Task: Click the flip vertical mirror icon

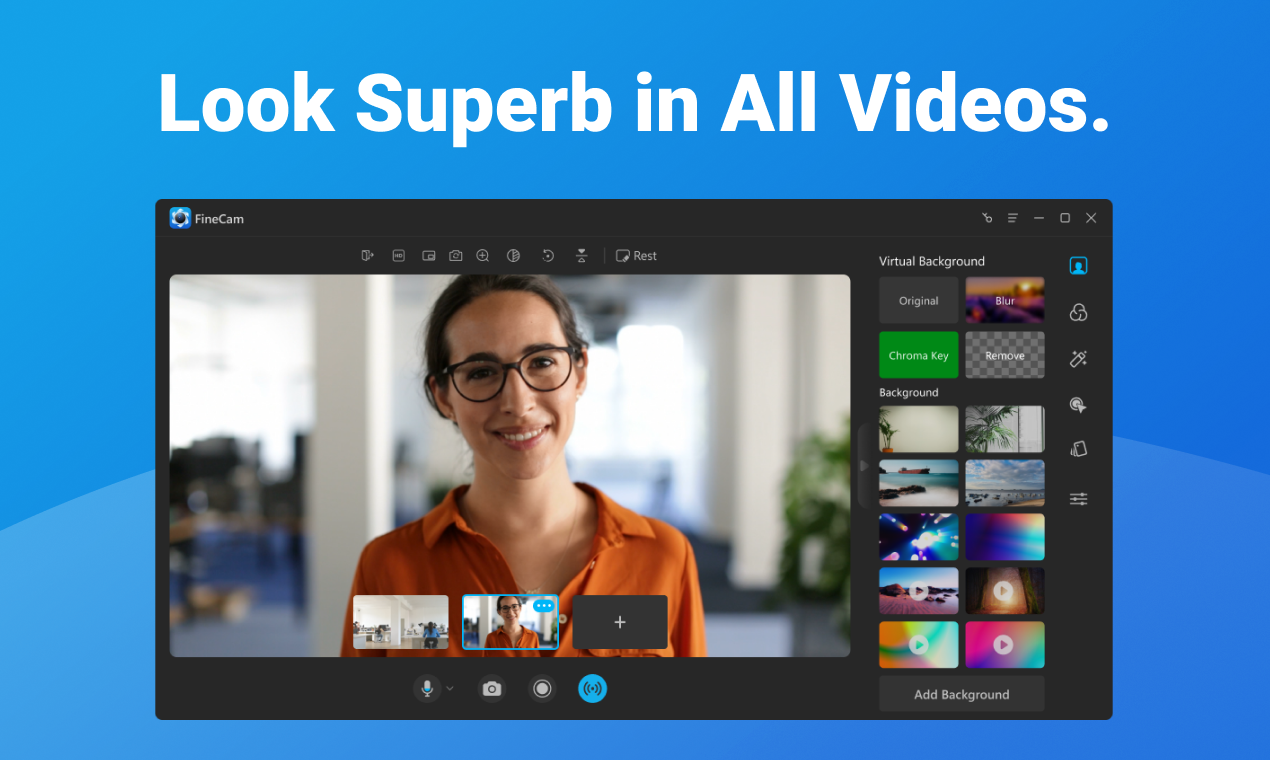Action: click(581, 256)
